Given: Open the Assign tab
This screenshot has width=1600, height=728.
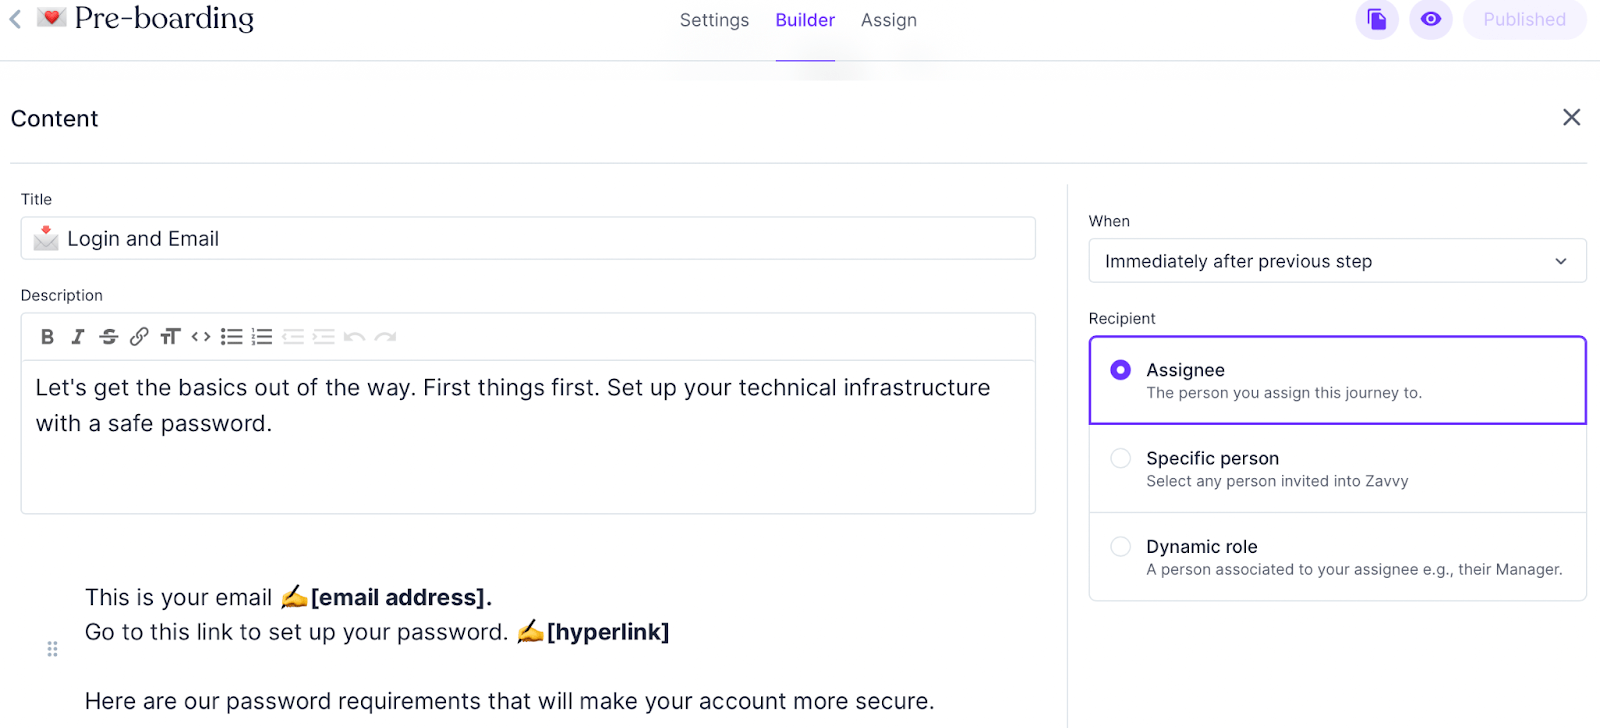Looking at the screenshot, I should [x=888, y=20].
